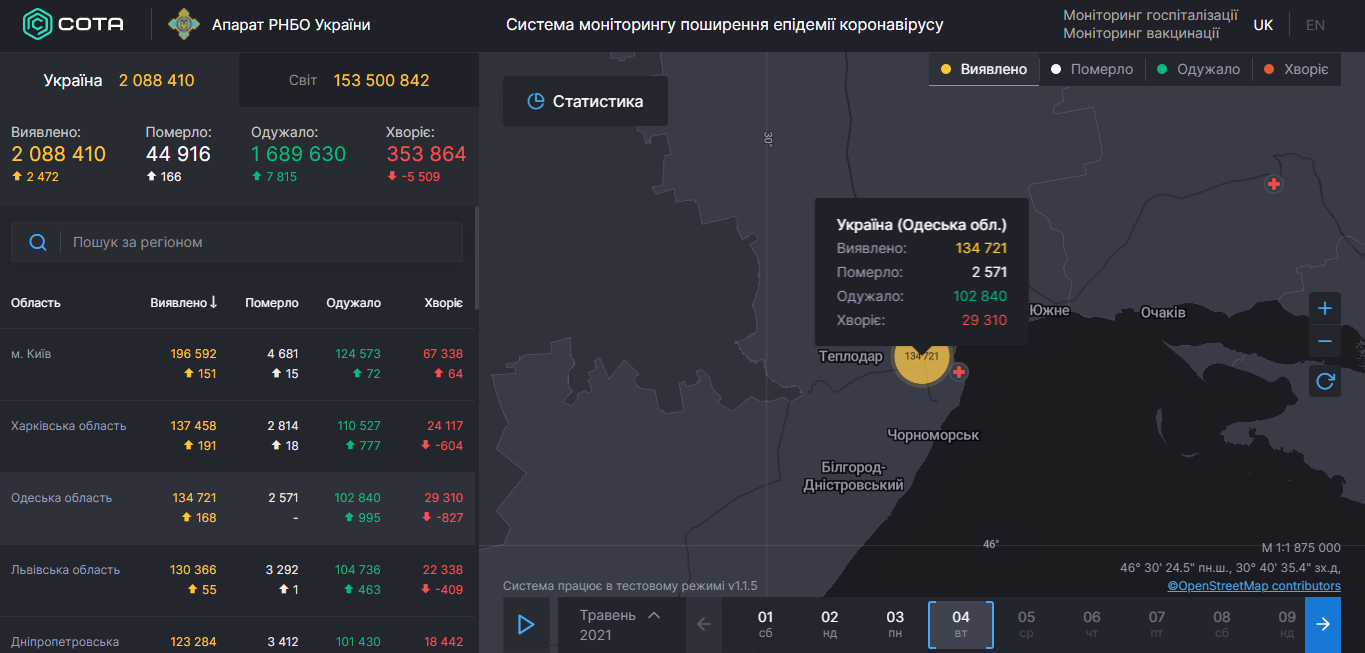Click the map zoom-in plus icon
Viewport: 1365px width, 653px height.
pyautogui.click(x=1324, y=308)
